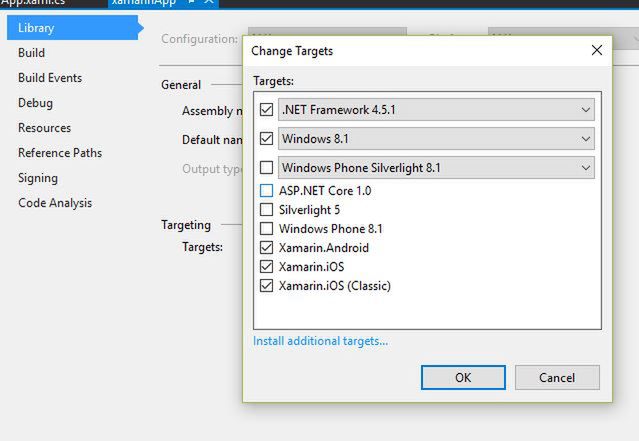Check the ASP.NET Core 1.0 target
639x441 pixels.
click(x=267, y=190)
